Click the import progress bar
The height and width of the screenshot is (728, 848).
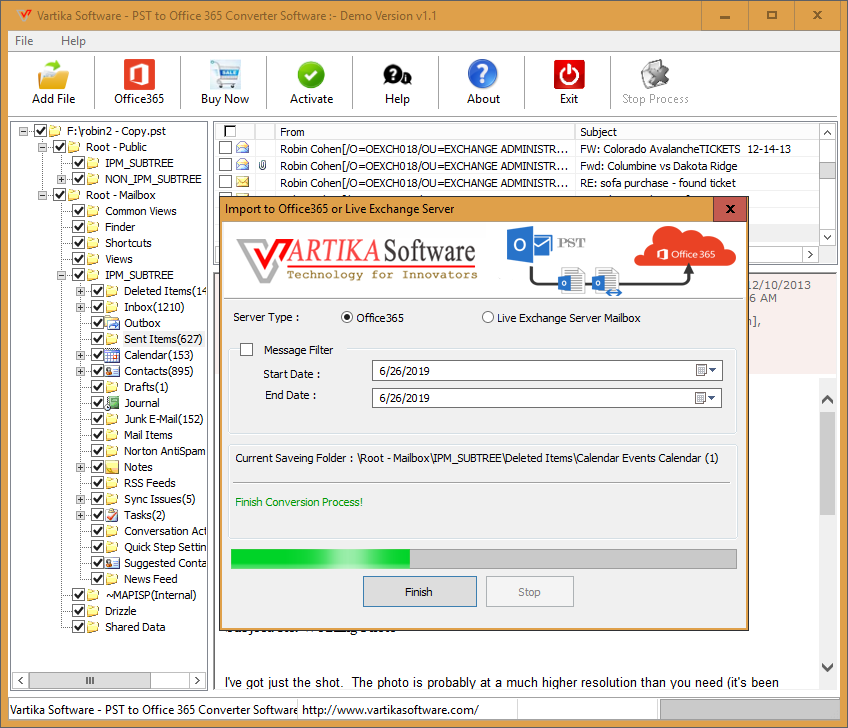coord(483,559)
